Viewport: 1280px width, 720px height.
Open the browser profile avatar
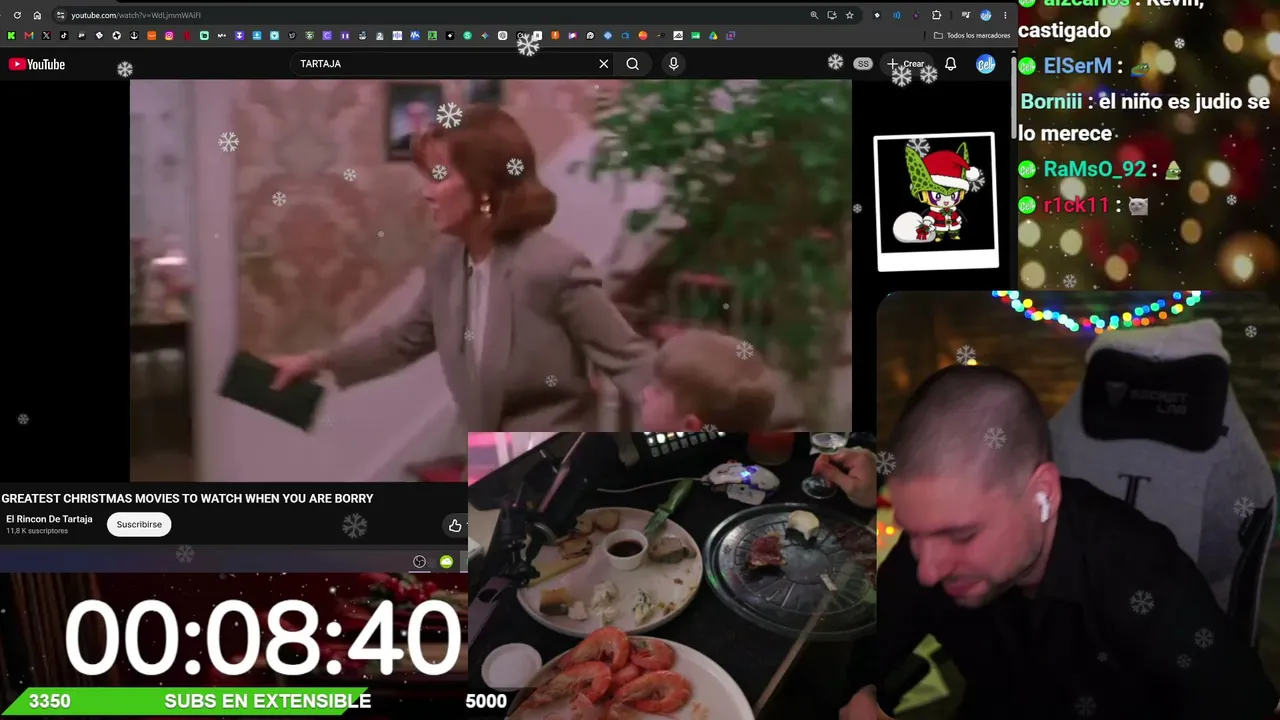(x=985, y=15)
